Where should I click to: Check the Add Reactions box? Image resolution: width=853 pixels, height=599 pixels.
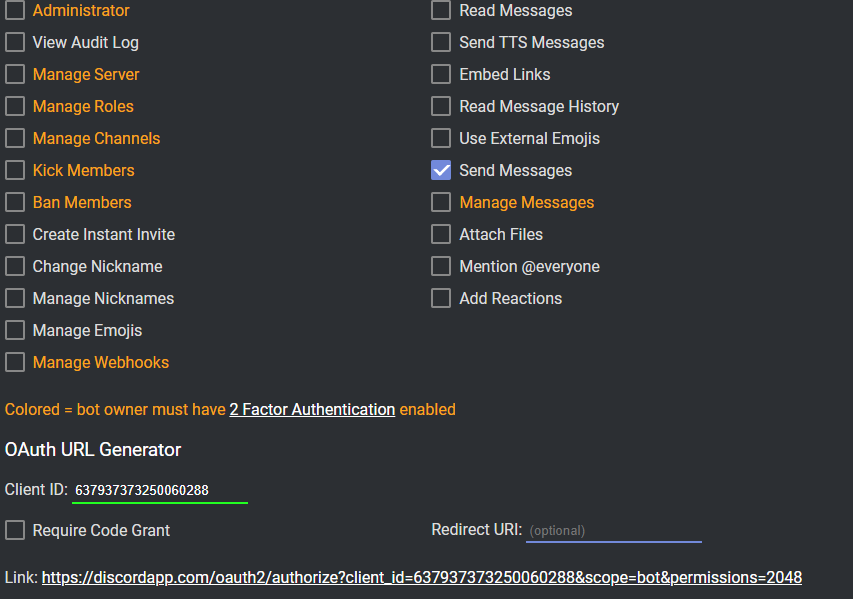pos(441,299)
